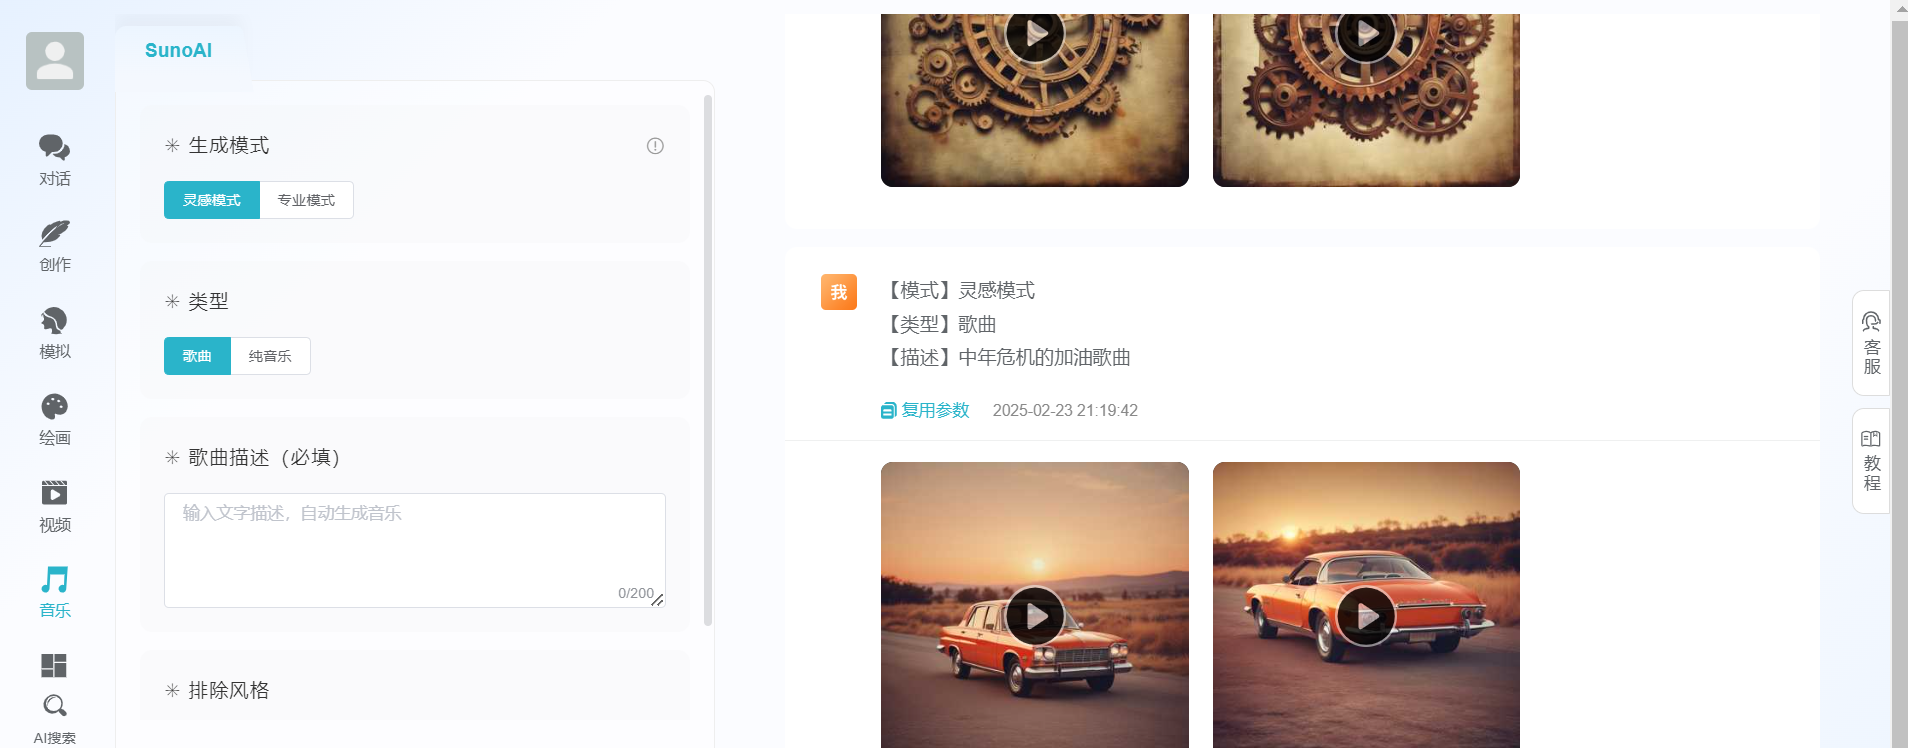
Task: Open the SunoAI tab
Action: pyautogui.click(x=178, y=51)
